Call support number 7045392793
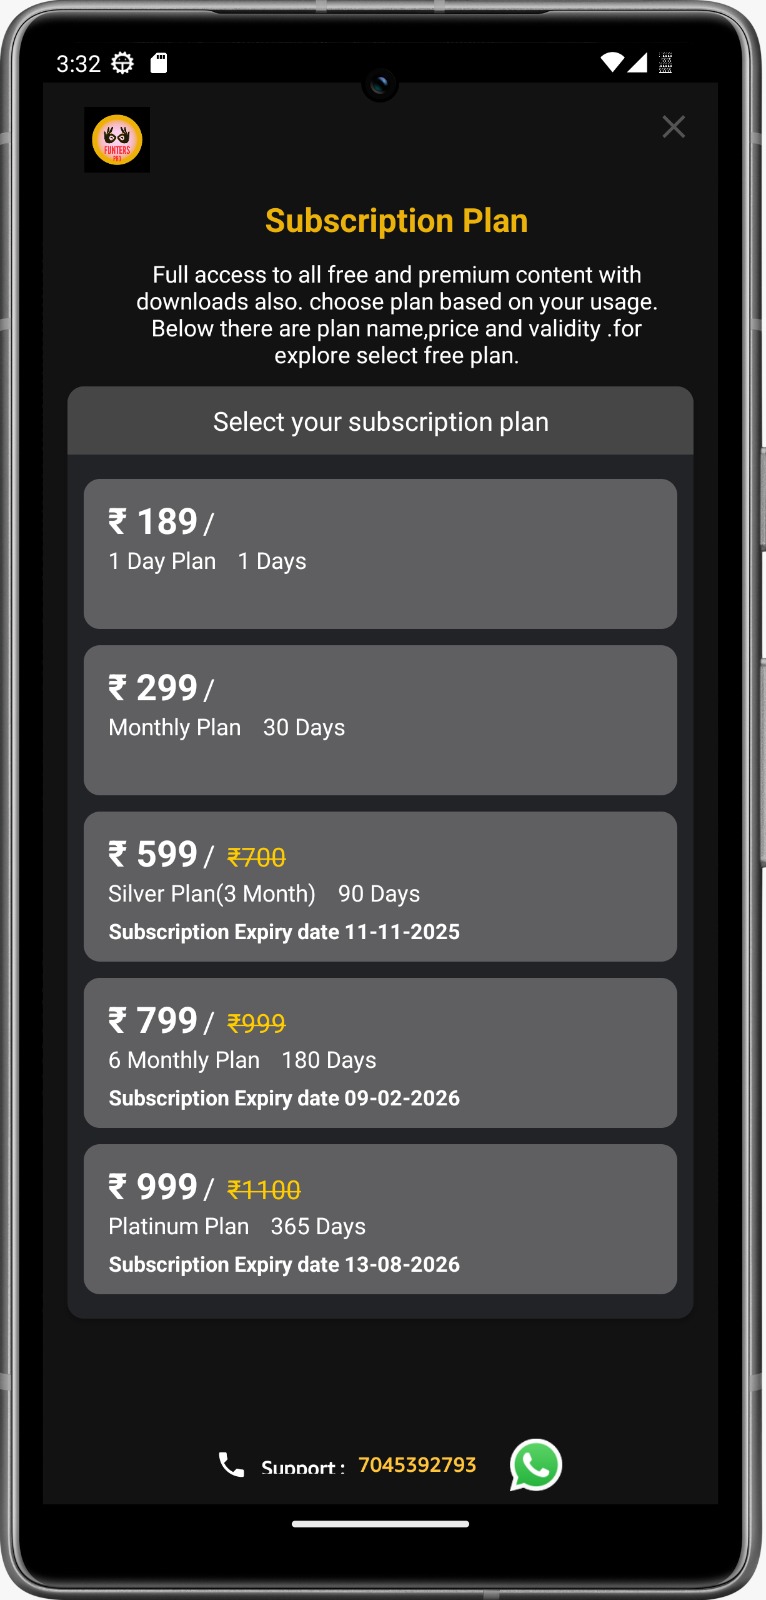The height and width of the screenshot is (1600, 766). pos(417,1465)
